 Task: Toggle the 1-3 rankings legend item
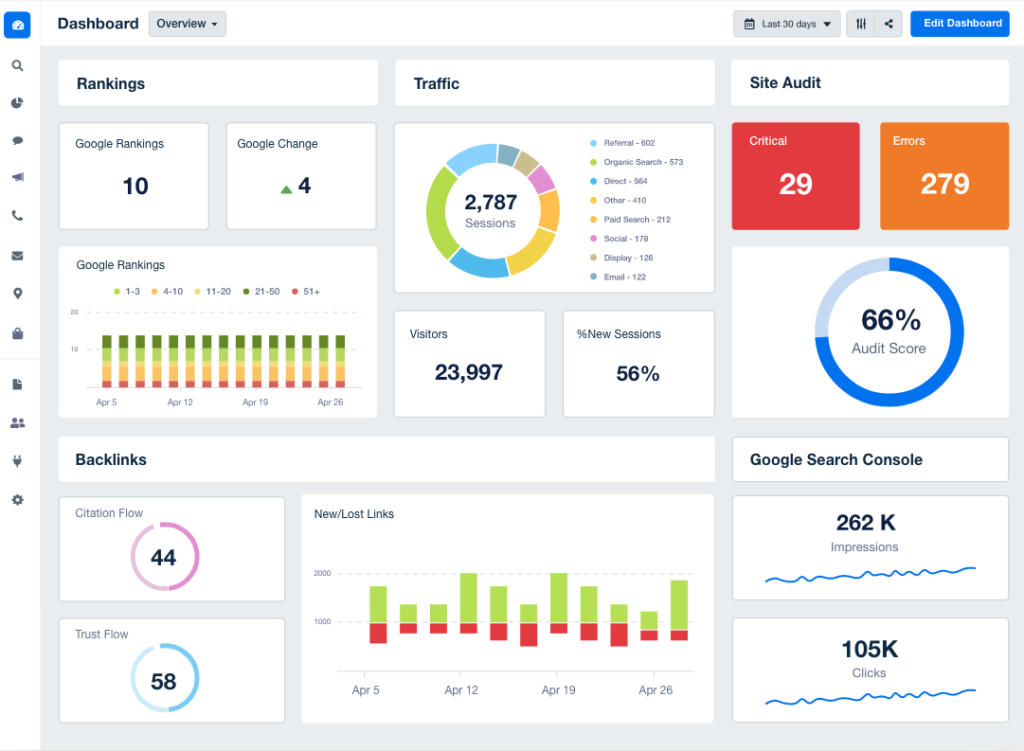pyautogui.click(x=126, y=291)
